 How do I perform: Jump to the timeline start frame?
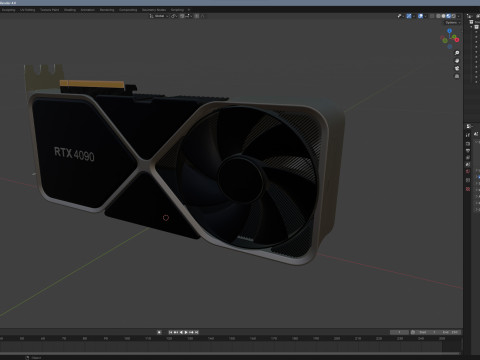pos(171,332)
